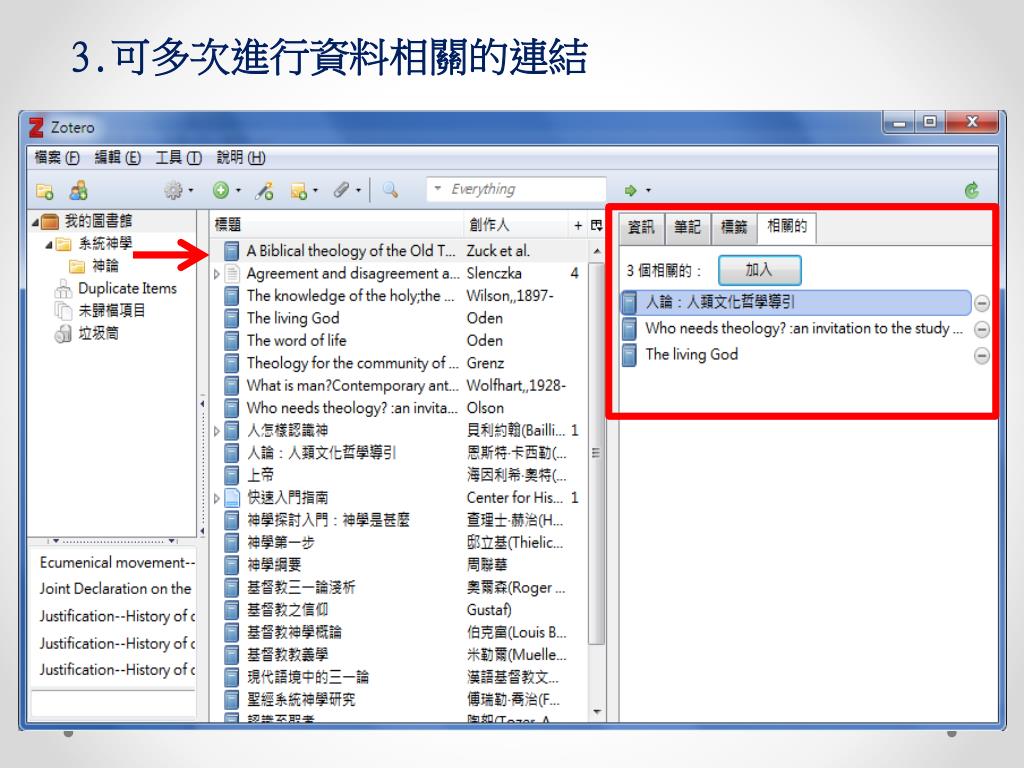Screen dimensions: 1024x768
Task: Select item What is man?Contemporary ant...
Action: click(x=398, y=386)
